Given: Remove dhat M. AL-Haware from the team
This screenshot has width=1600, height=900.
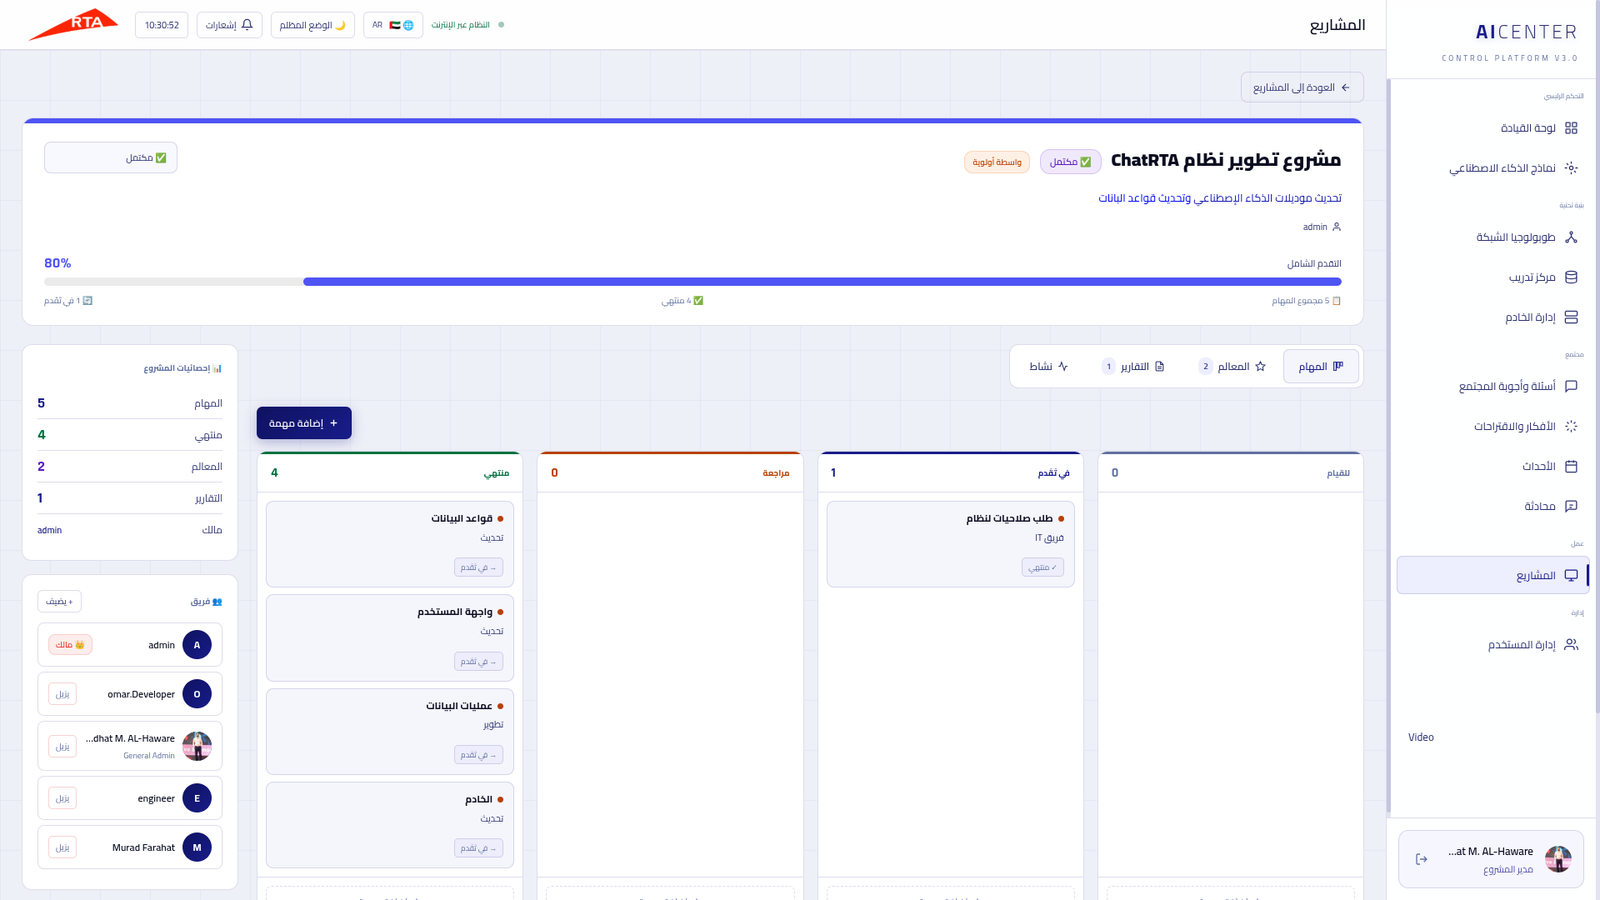Looking at the screenshot, I should coord(62,746).
